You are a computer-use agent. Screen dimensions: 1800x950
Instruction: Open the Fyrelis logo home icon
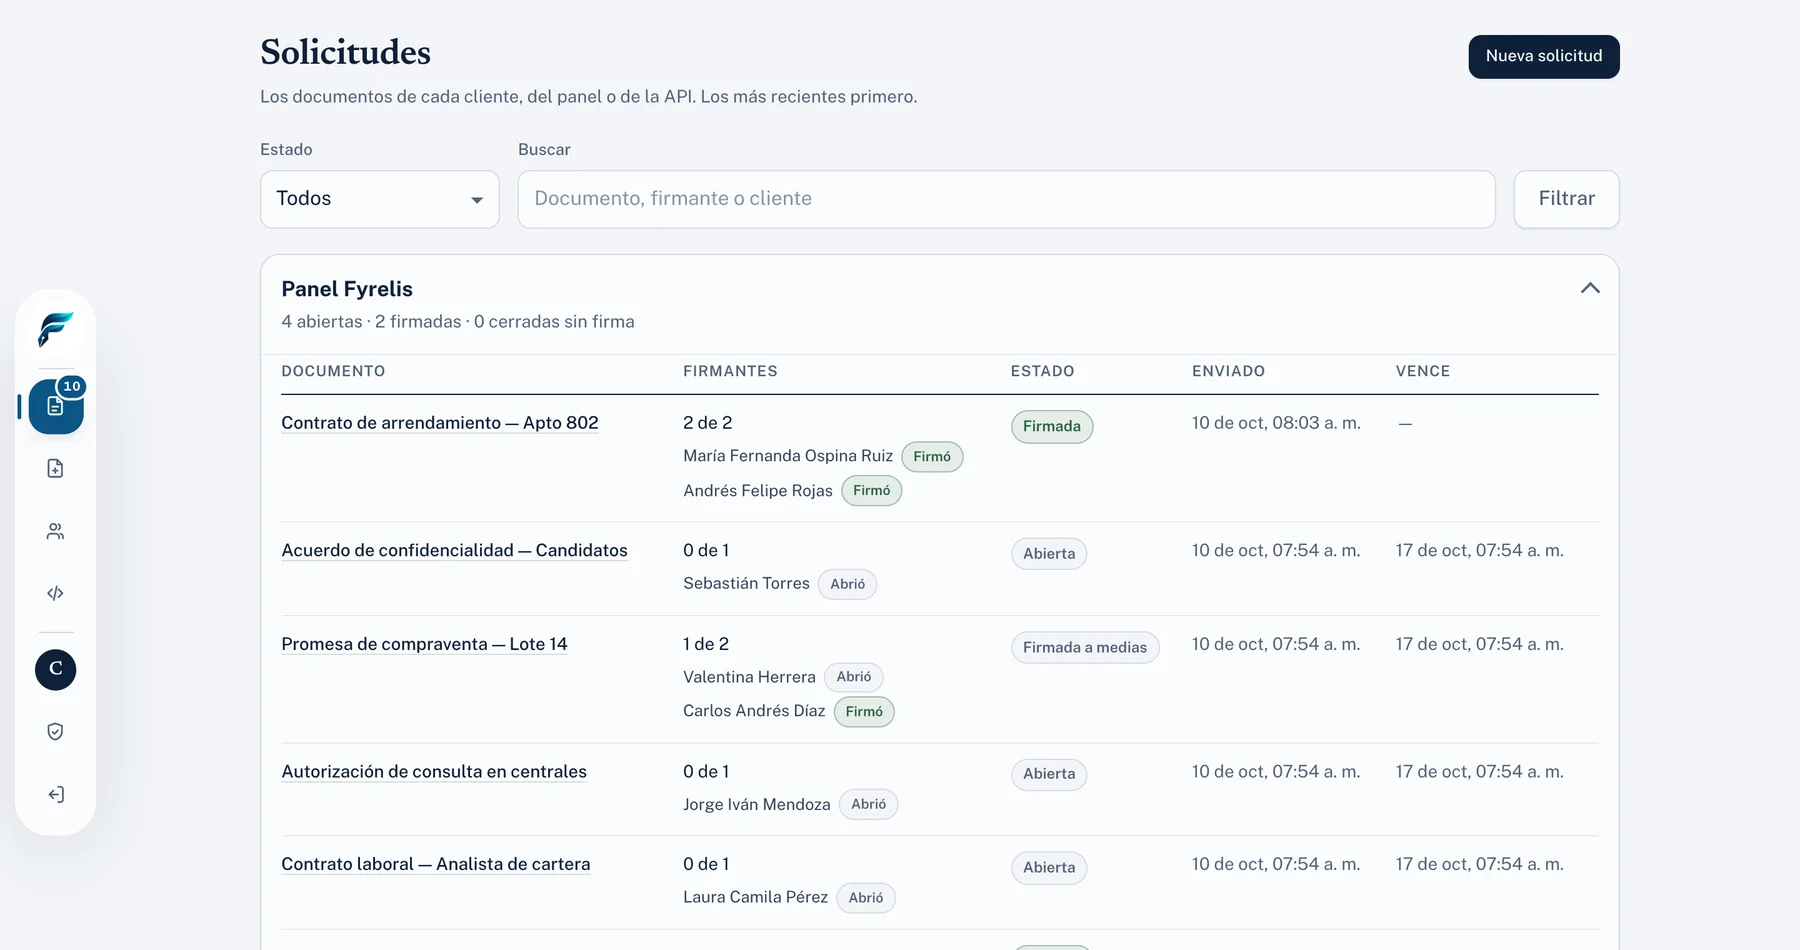click(x=55, y=330)
